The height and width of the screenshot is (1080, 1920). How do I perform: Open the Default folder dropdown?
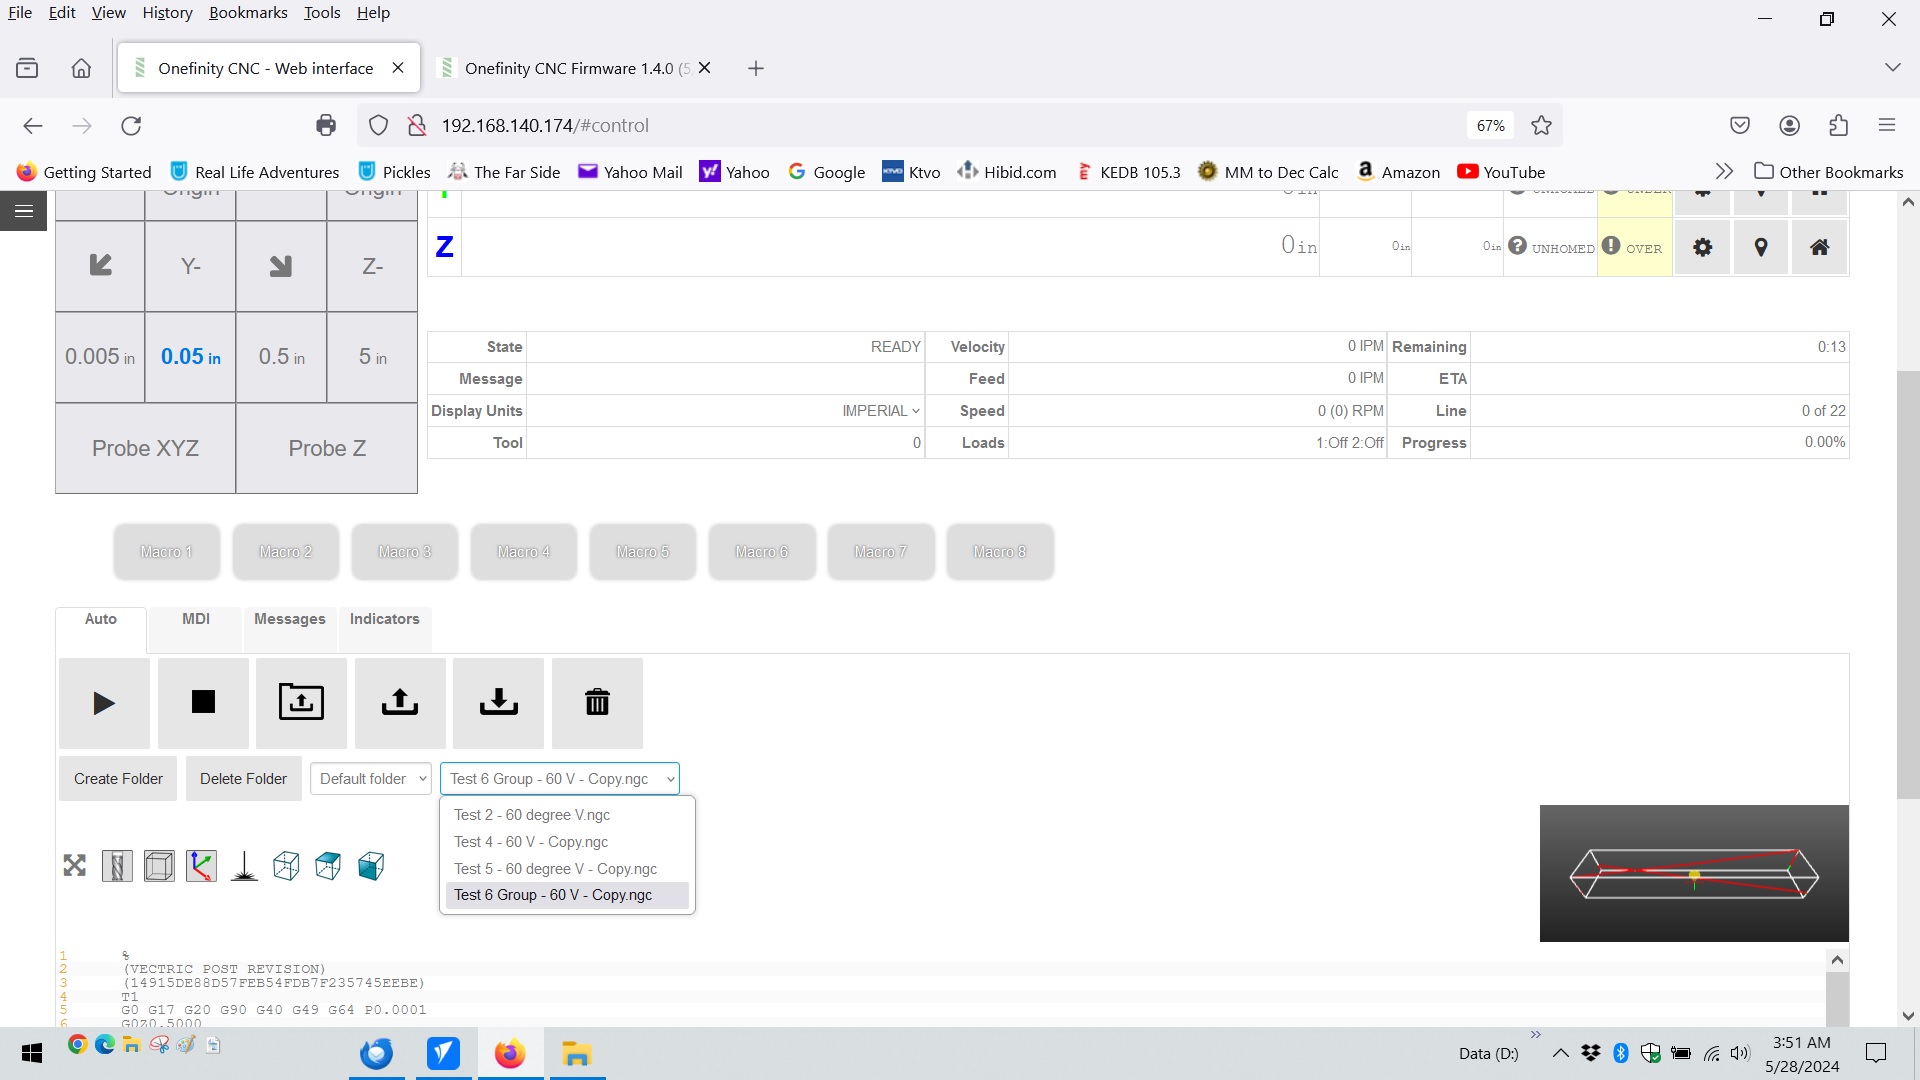tap(371, 779)
